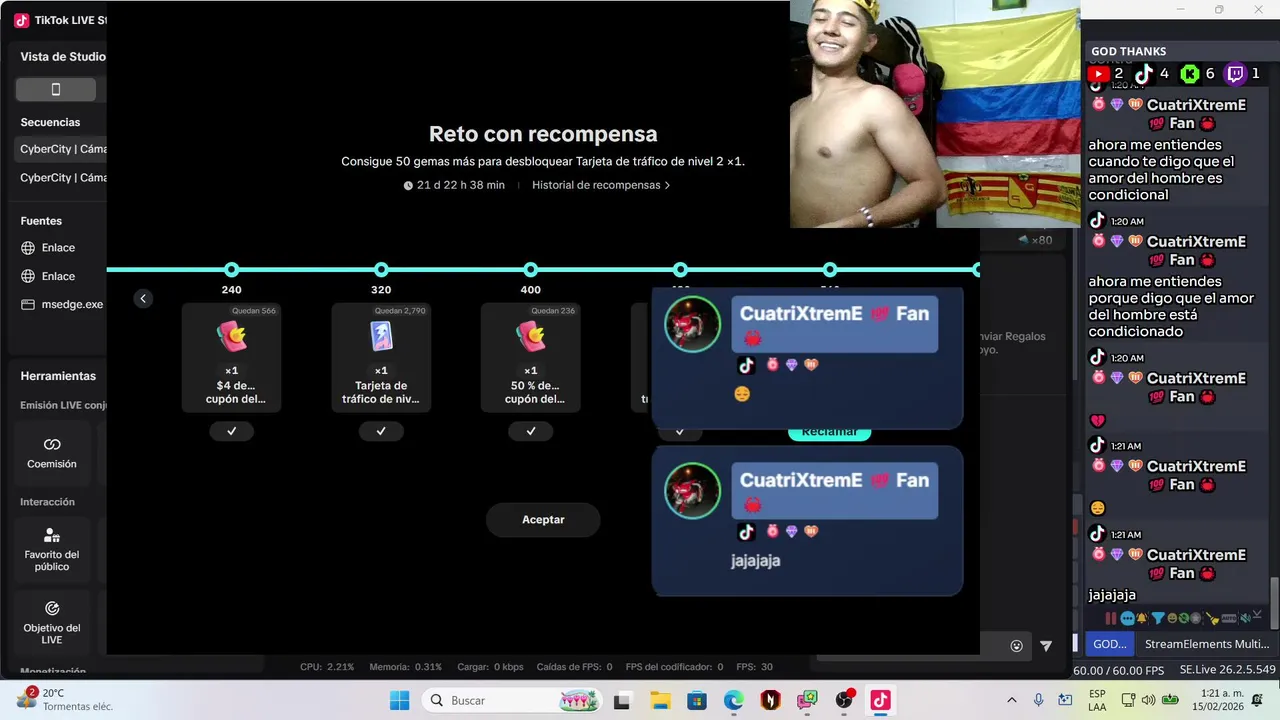Open the Windows Start menu

399,700
